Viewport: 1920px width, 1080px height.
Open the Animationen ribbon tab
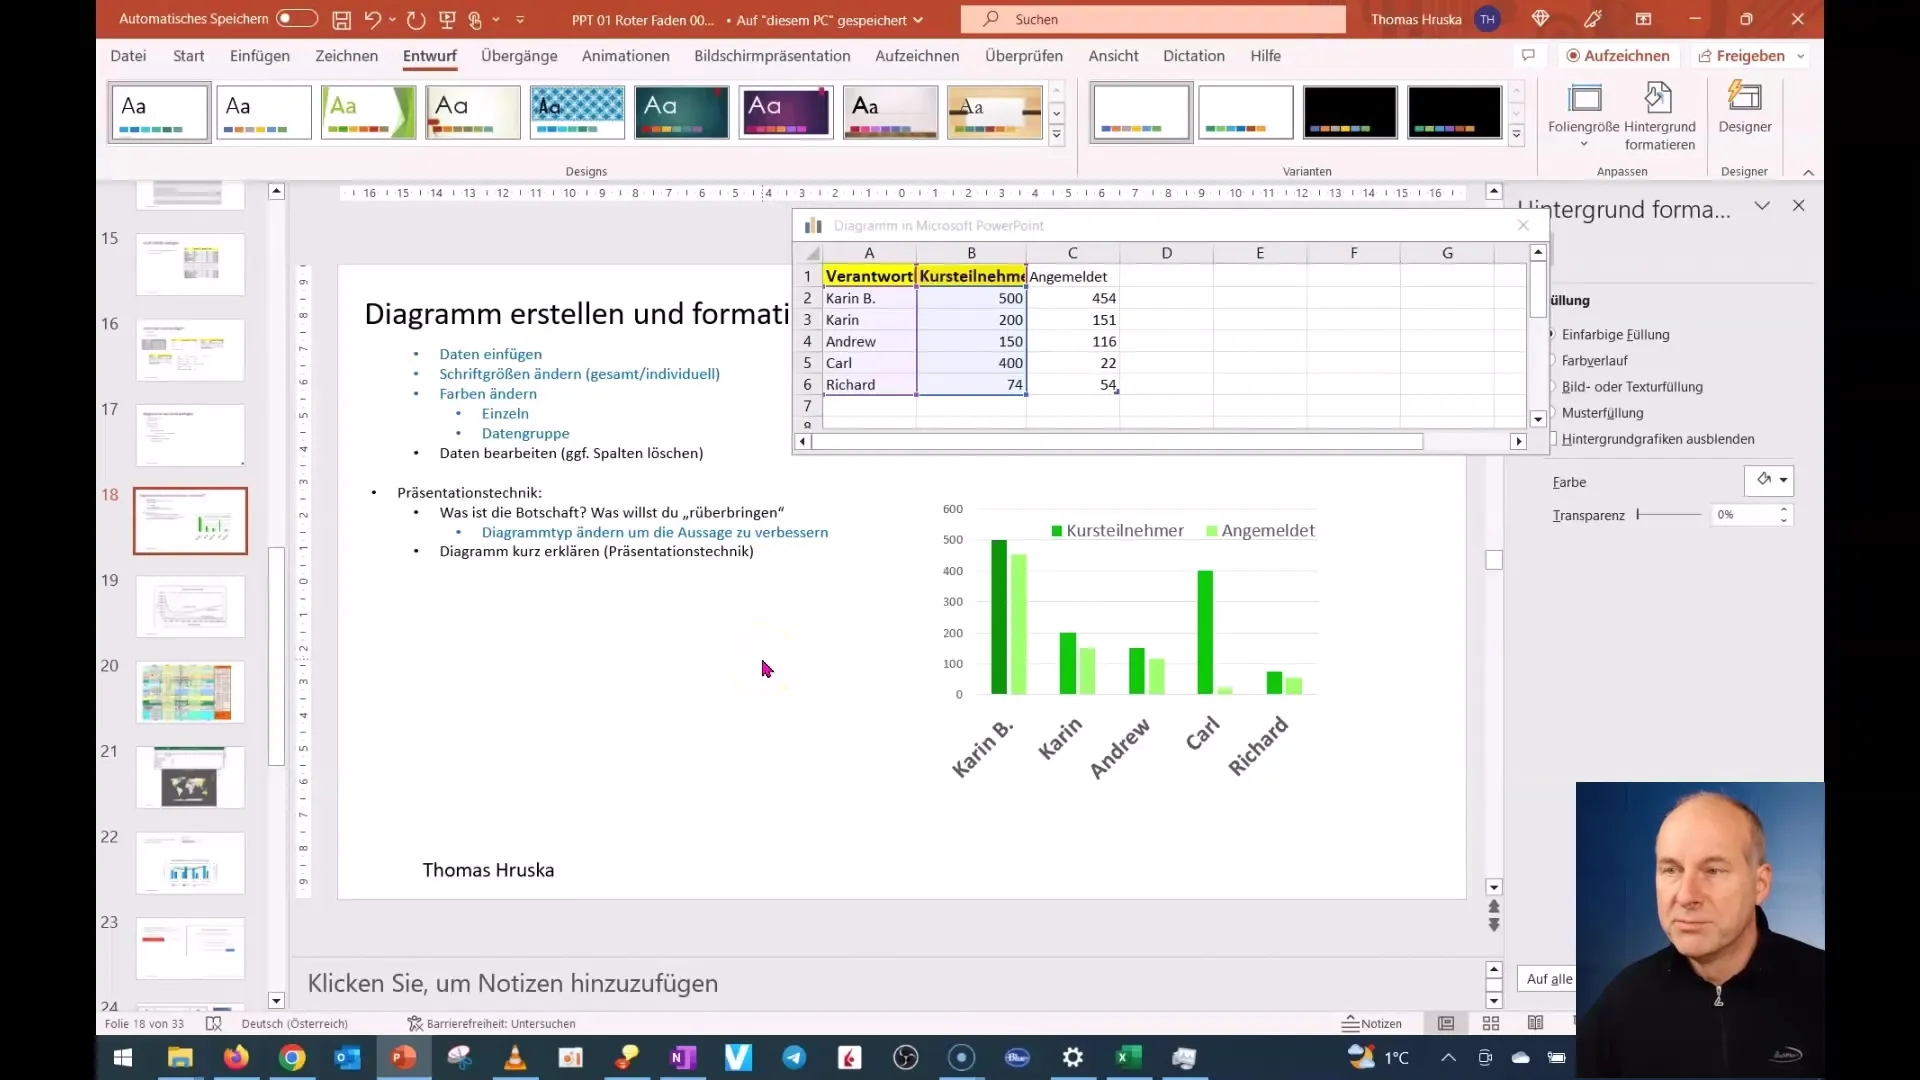(x=625, y=55)
